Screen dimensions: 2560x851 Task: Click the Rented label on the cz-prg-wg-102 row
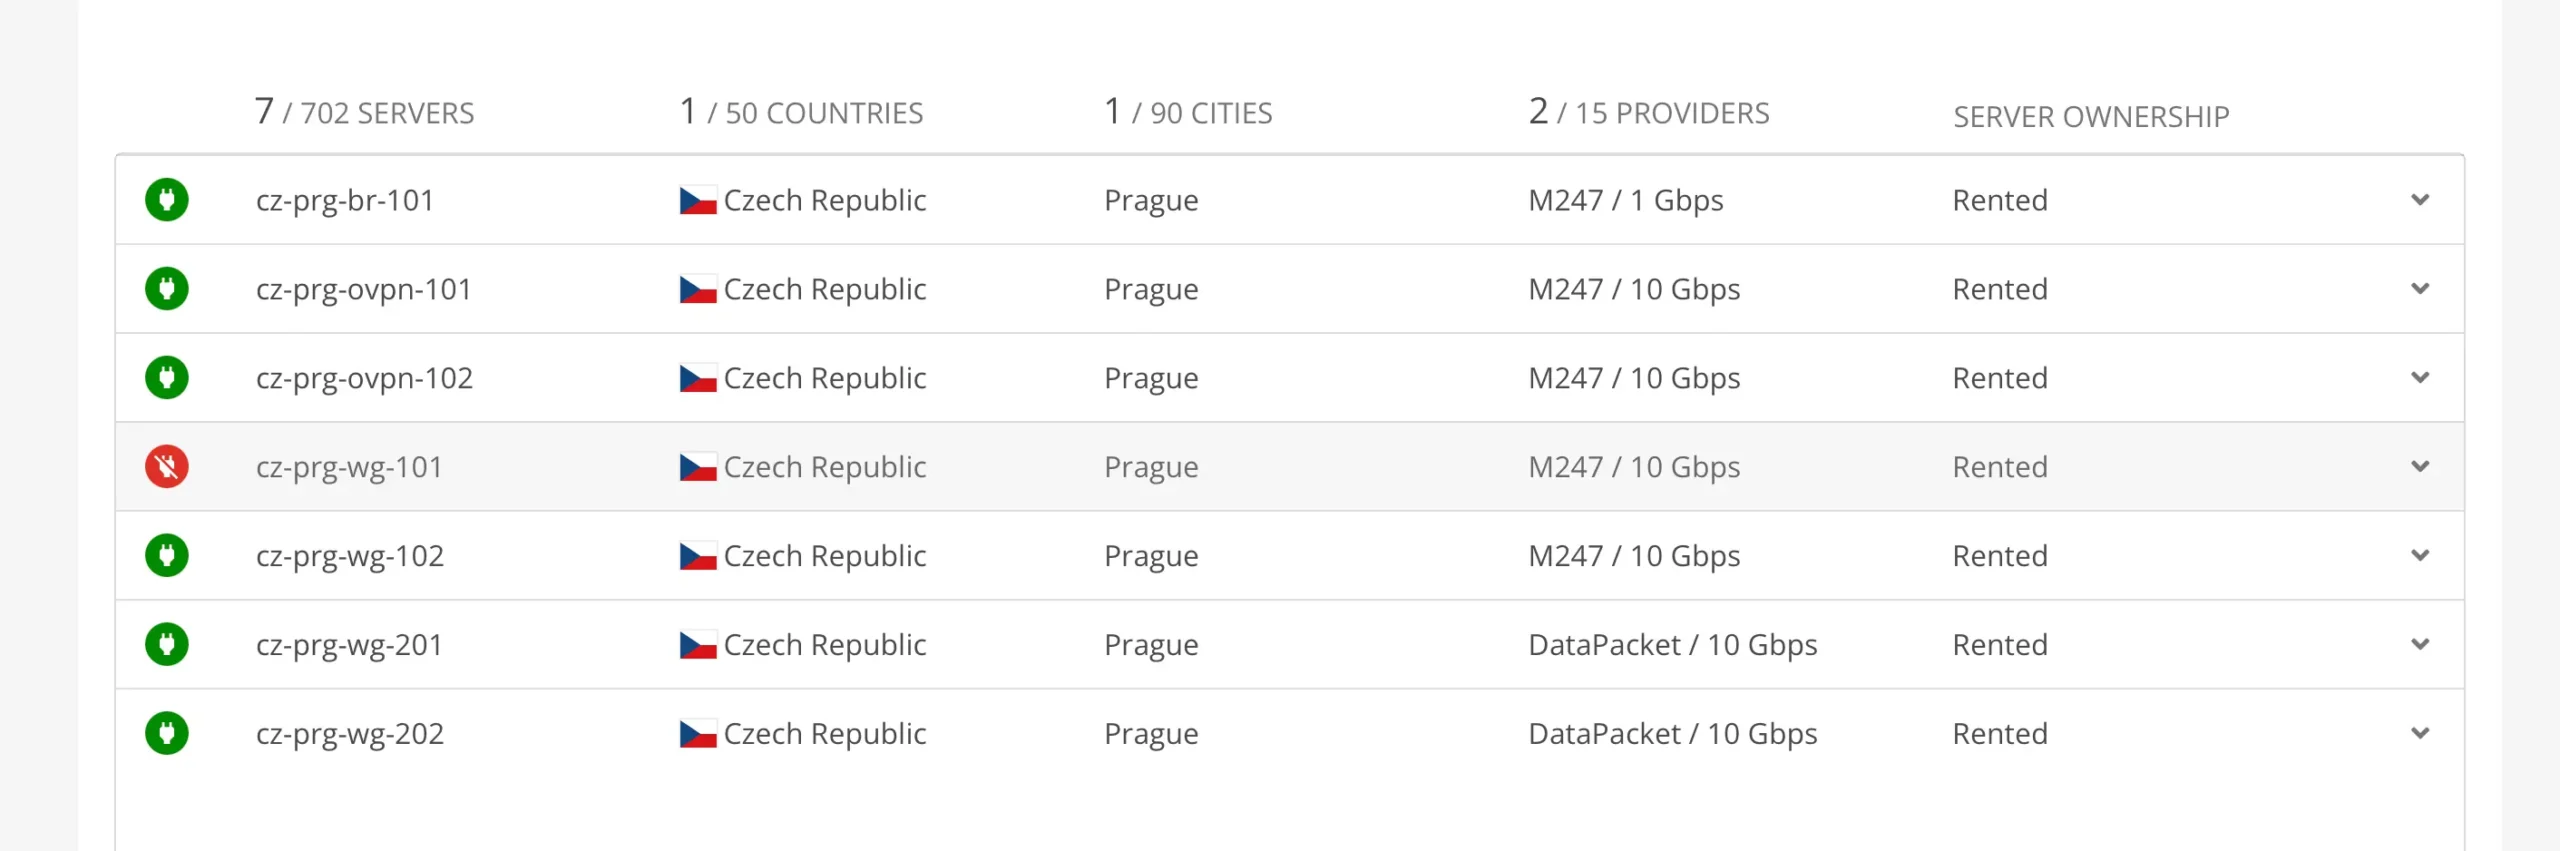(x=1999, y=555)
